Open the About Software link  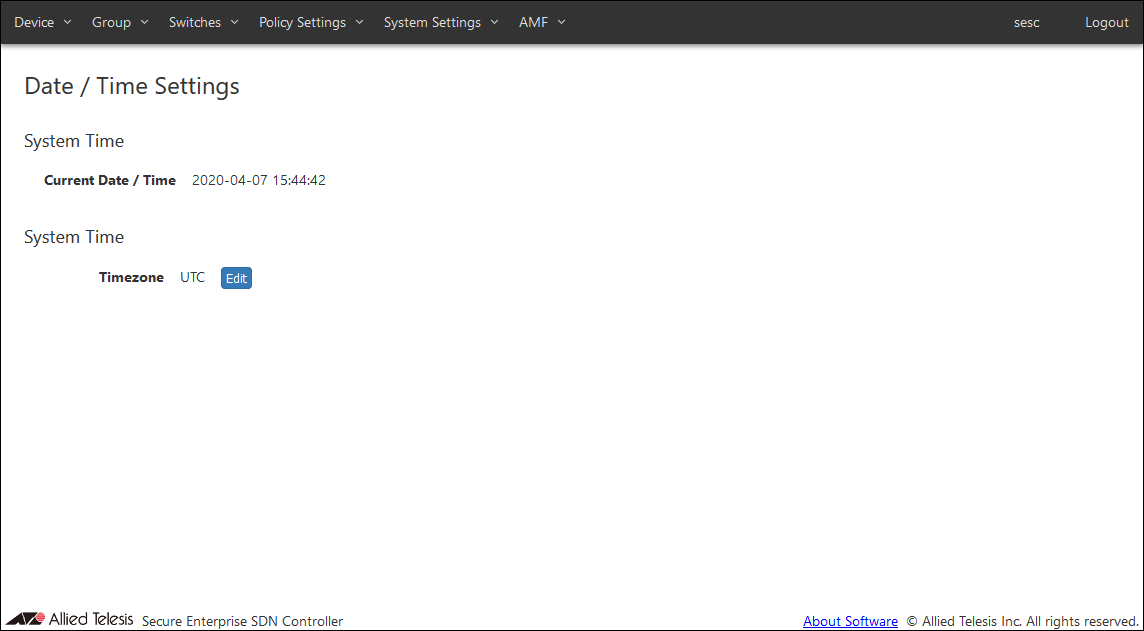pos(850,621)
